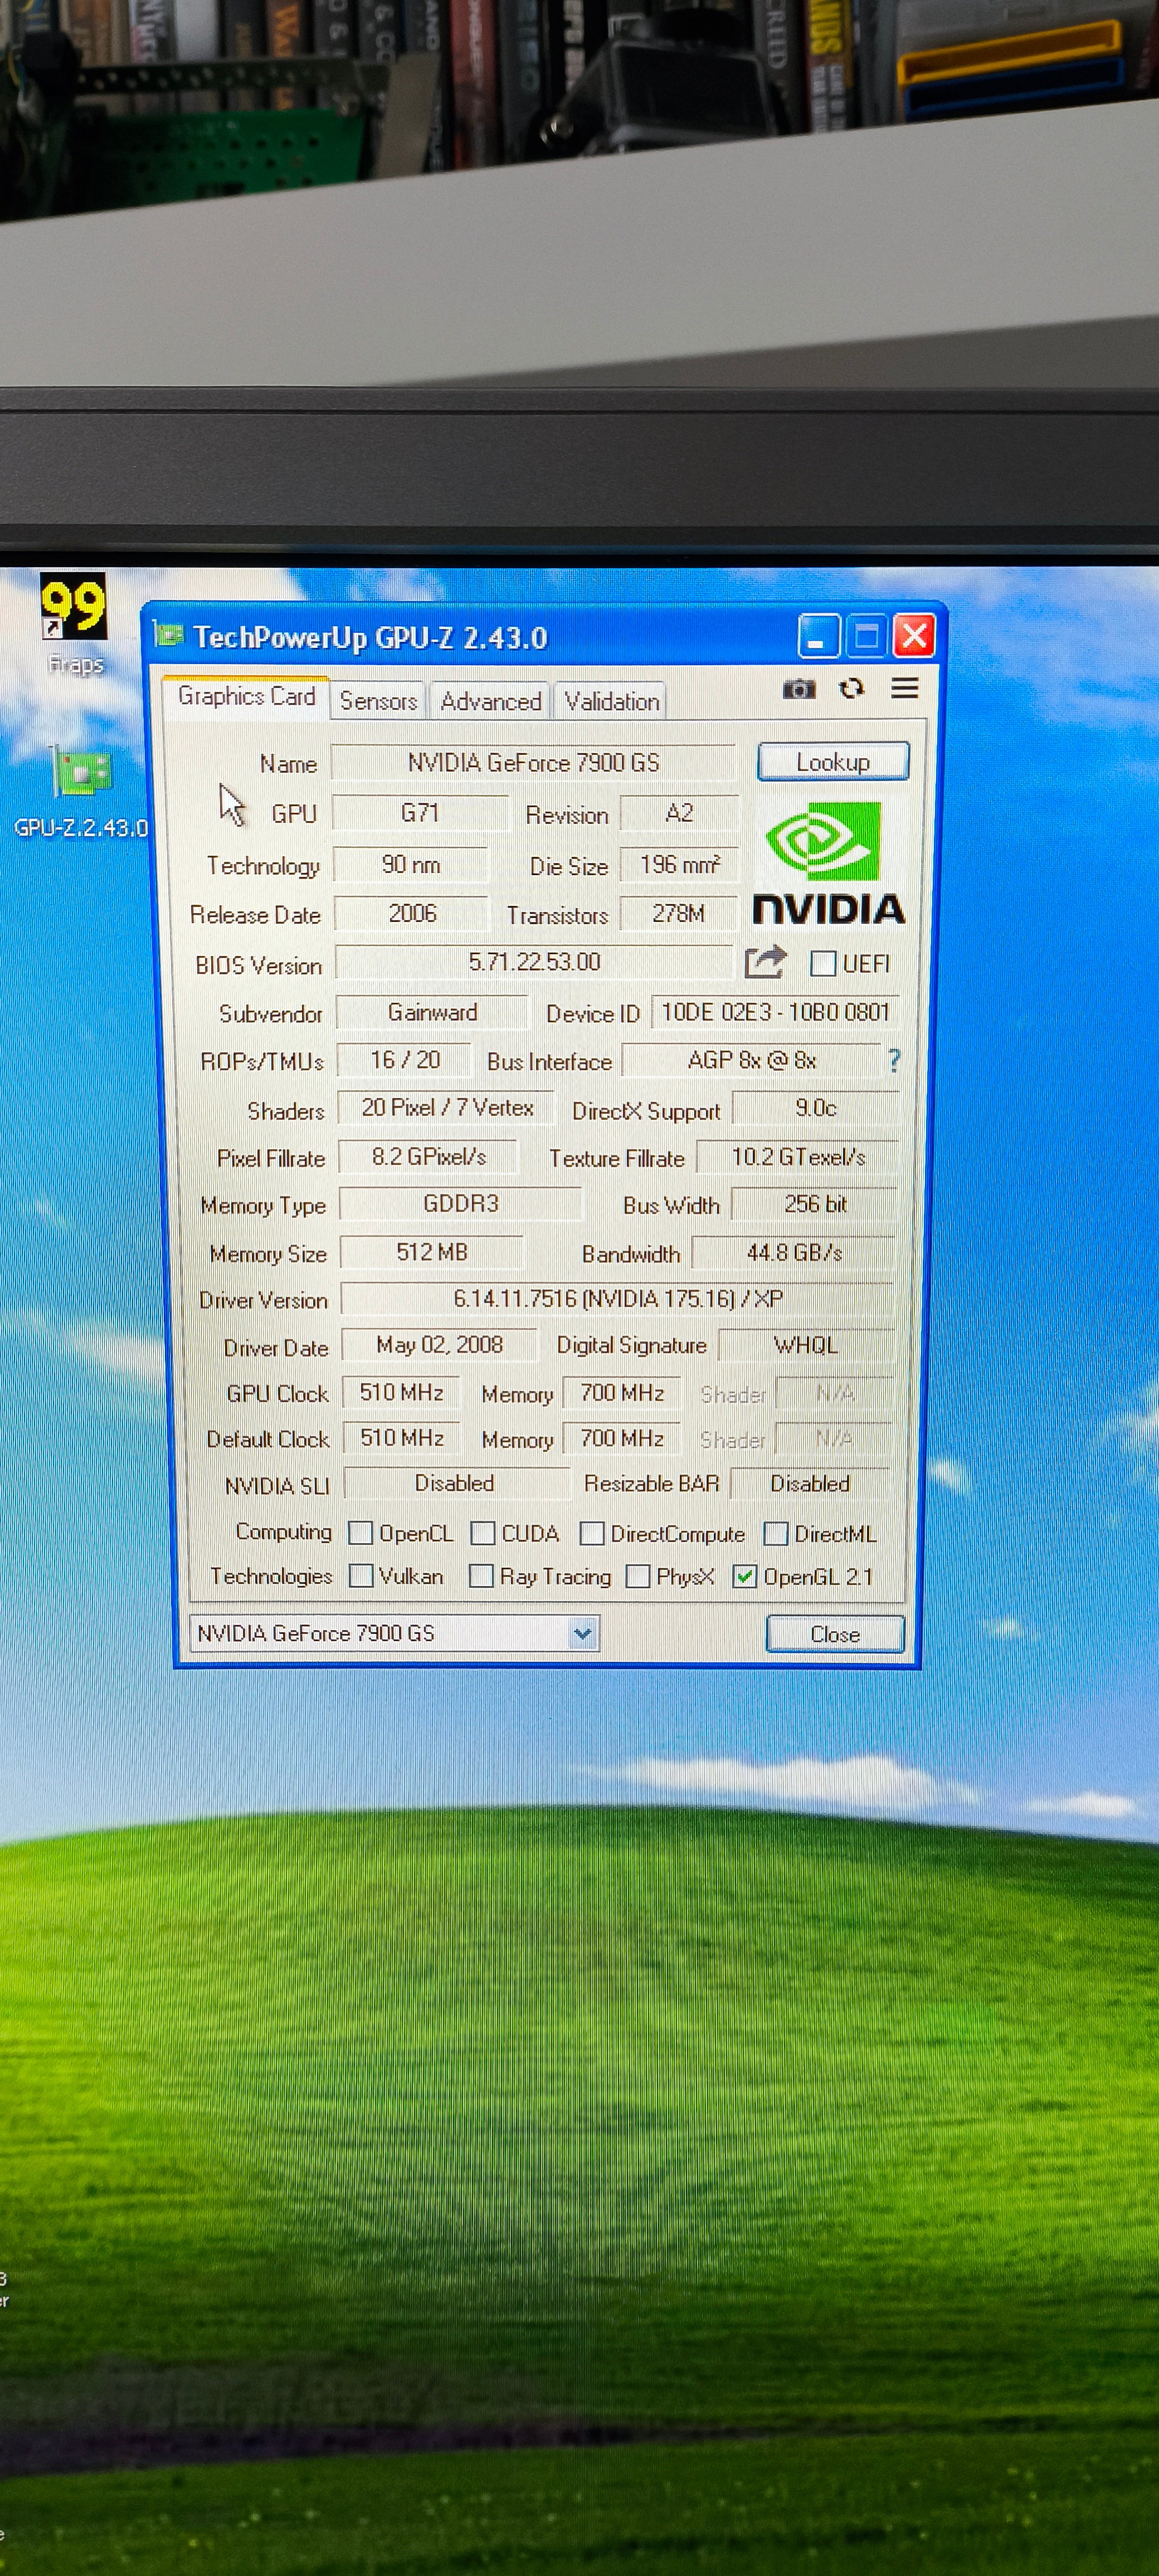Toggle the OpenGL 2.1 checkbox
This screenshot has width=1159, height=2576.
click(x=744, y=1576)
